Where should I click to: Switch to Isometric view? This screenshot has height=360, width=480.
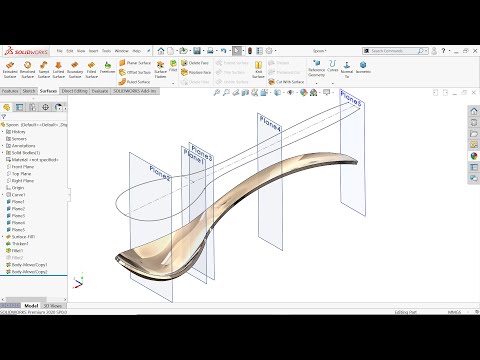(x=363, y=67)
